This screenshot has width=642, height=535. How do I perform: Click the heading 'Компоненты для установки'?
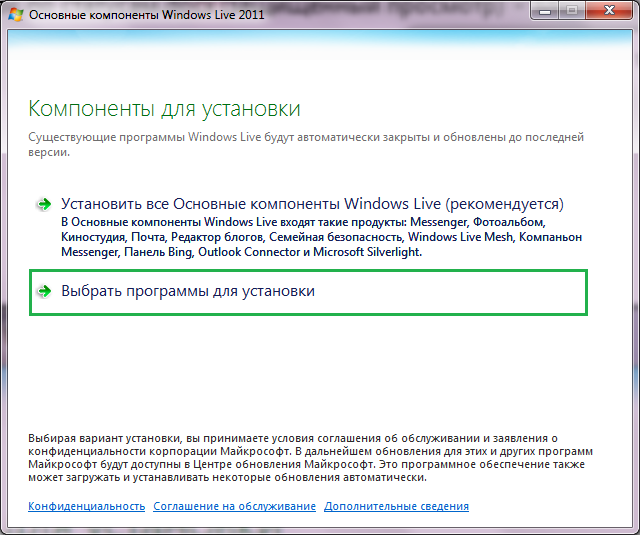[x=165, y=109]
